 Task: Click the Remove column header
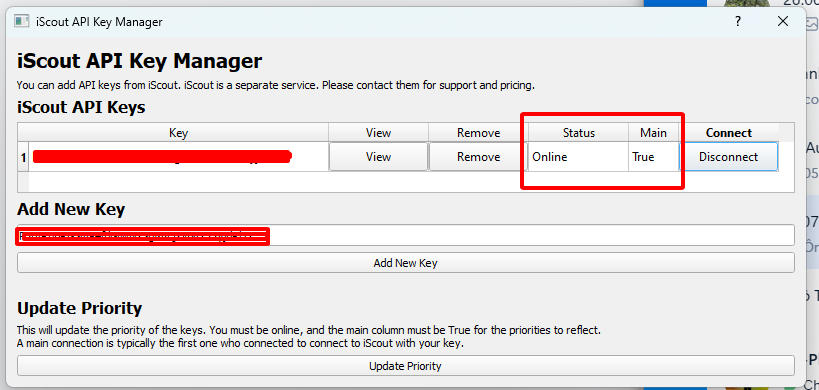tap(478, 133)
